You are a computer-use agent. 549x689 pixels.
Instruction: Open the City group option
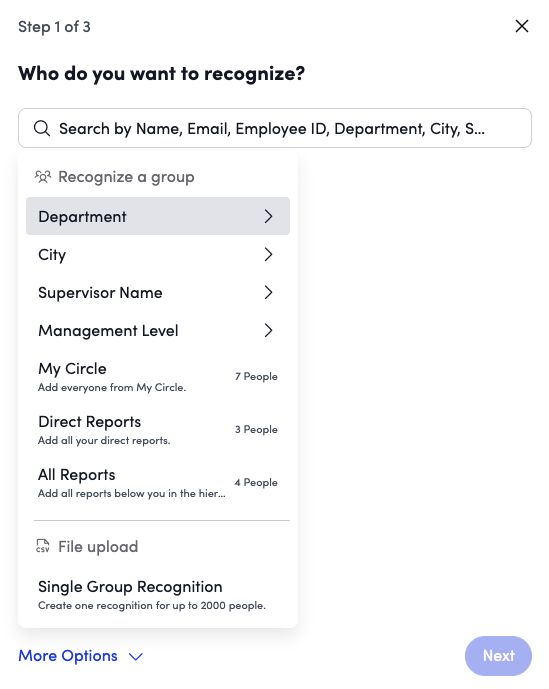coord(158,254)
